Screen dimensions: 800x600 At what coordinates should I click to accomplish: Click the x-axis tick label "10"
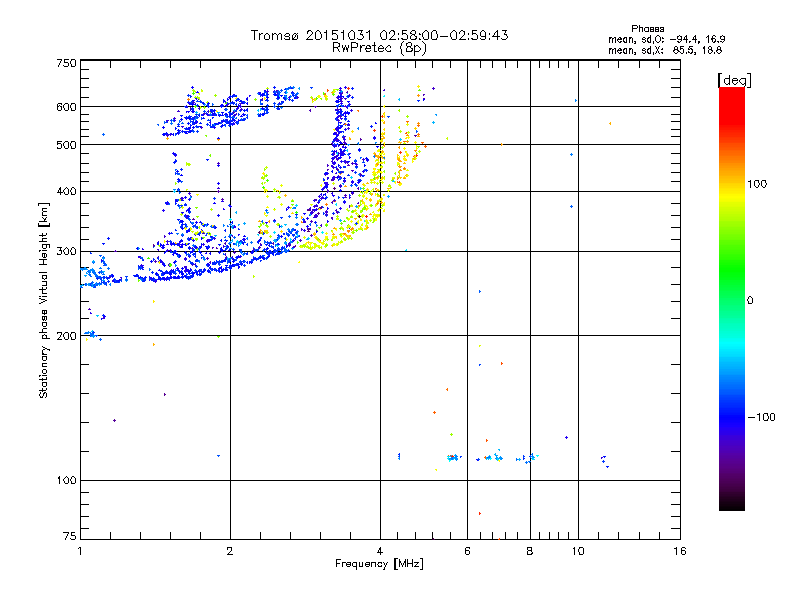click(578, 551)
